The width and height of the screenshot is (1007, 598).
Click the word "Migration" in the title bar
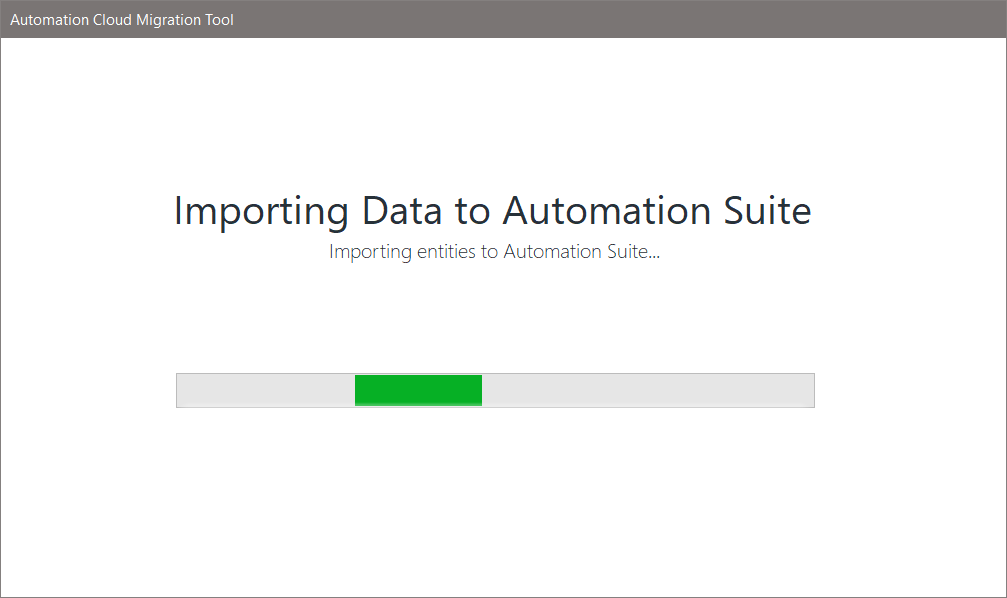tap(167, 19)
